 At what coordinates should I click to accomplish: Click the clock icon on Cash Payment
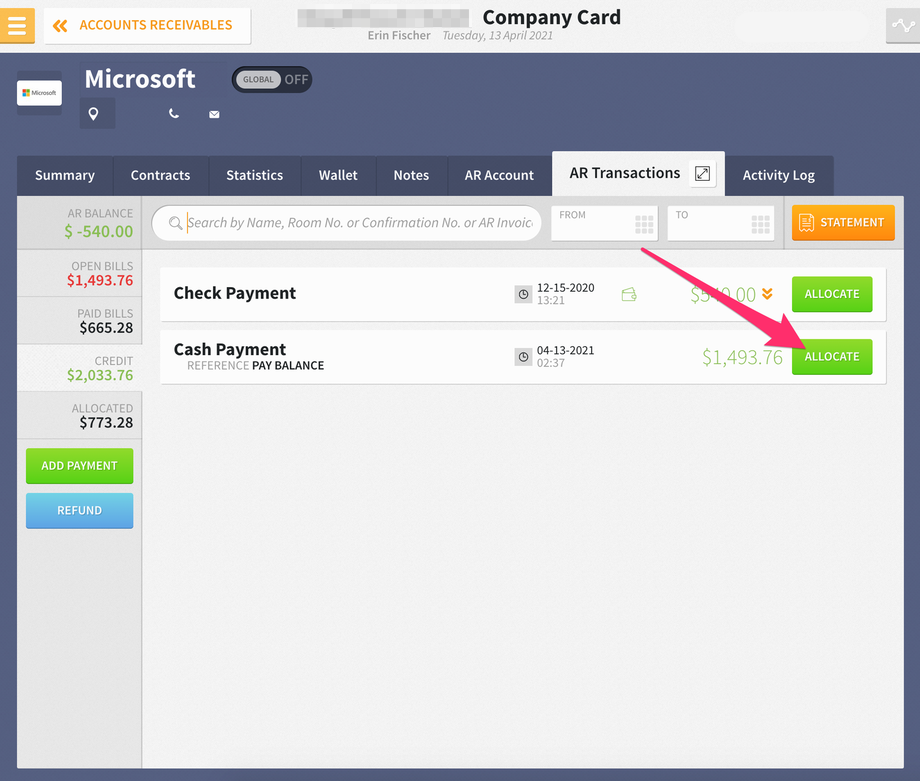(523, 357)
